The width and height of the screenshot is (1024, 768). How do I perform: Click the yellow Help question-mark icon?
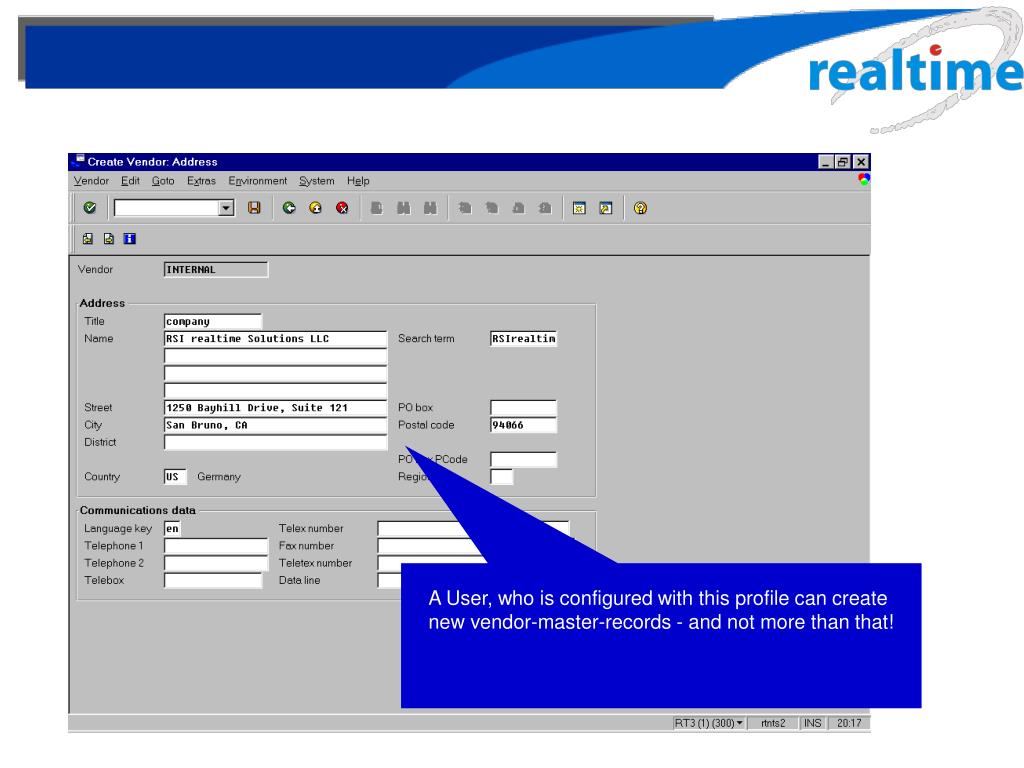pyautogui.click(x=641, y=208)
